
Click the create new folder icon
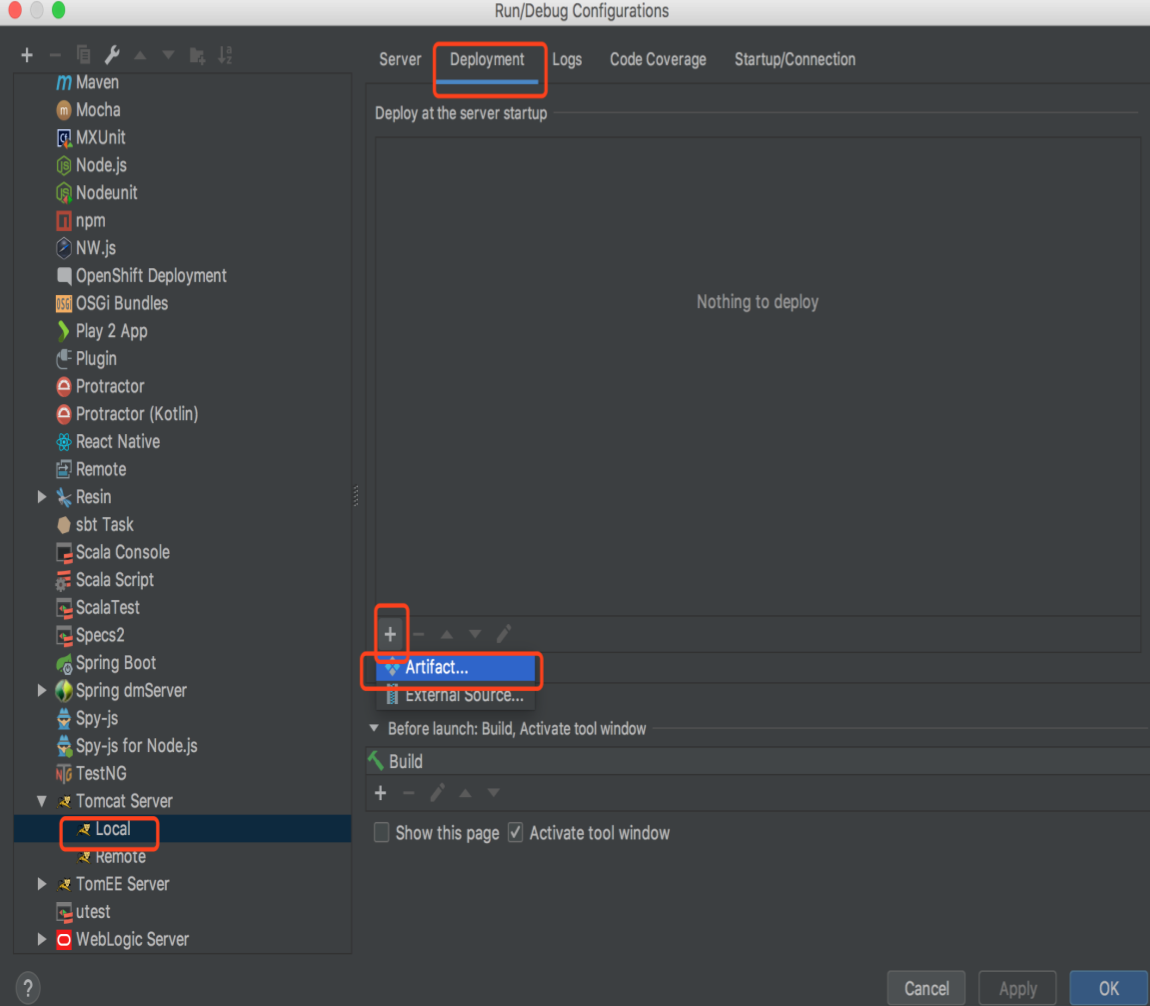[x=197, y=55]
